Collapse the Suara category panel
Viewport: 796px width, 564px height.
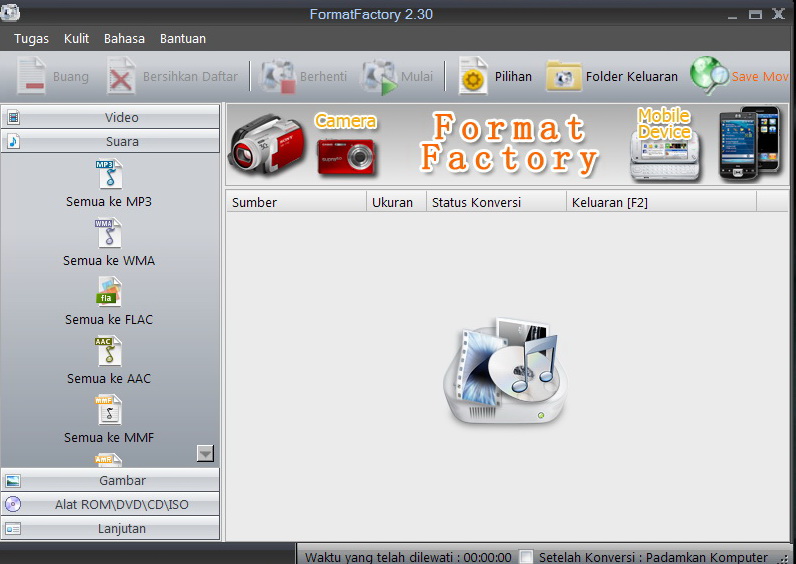pyautogui.click(x=110, y=141)
